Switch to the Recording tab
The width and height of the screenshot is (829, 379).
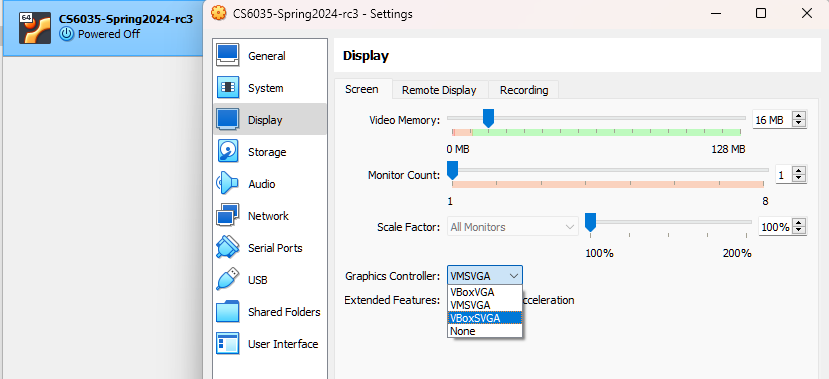point(524,90)
